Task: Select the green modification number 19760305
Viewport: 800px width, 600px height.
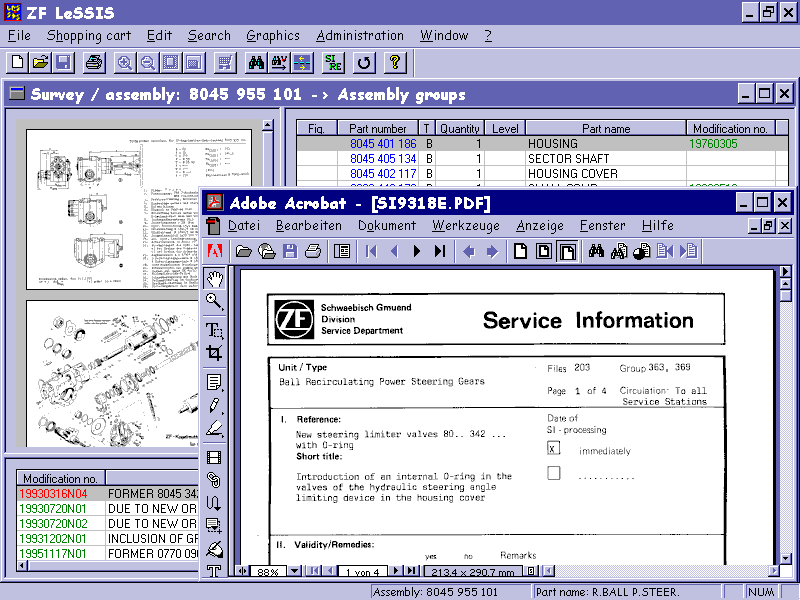Action: (713, 144)
